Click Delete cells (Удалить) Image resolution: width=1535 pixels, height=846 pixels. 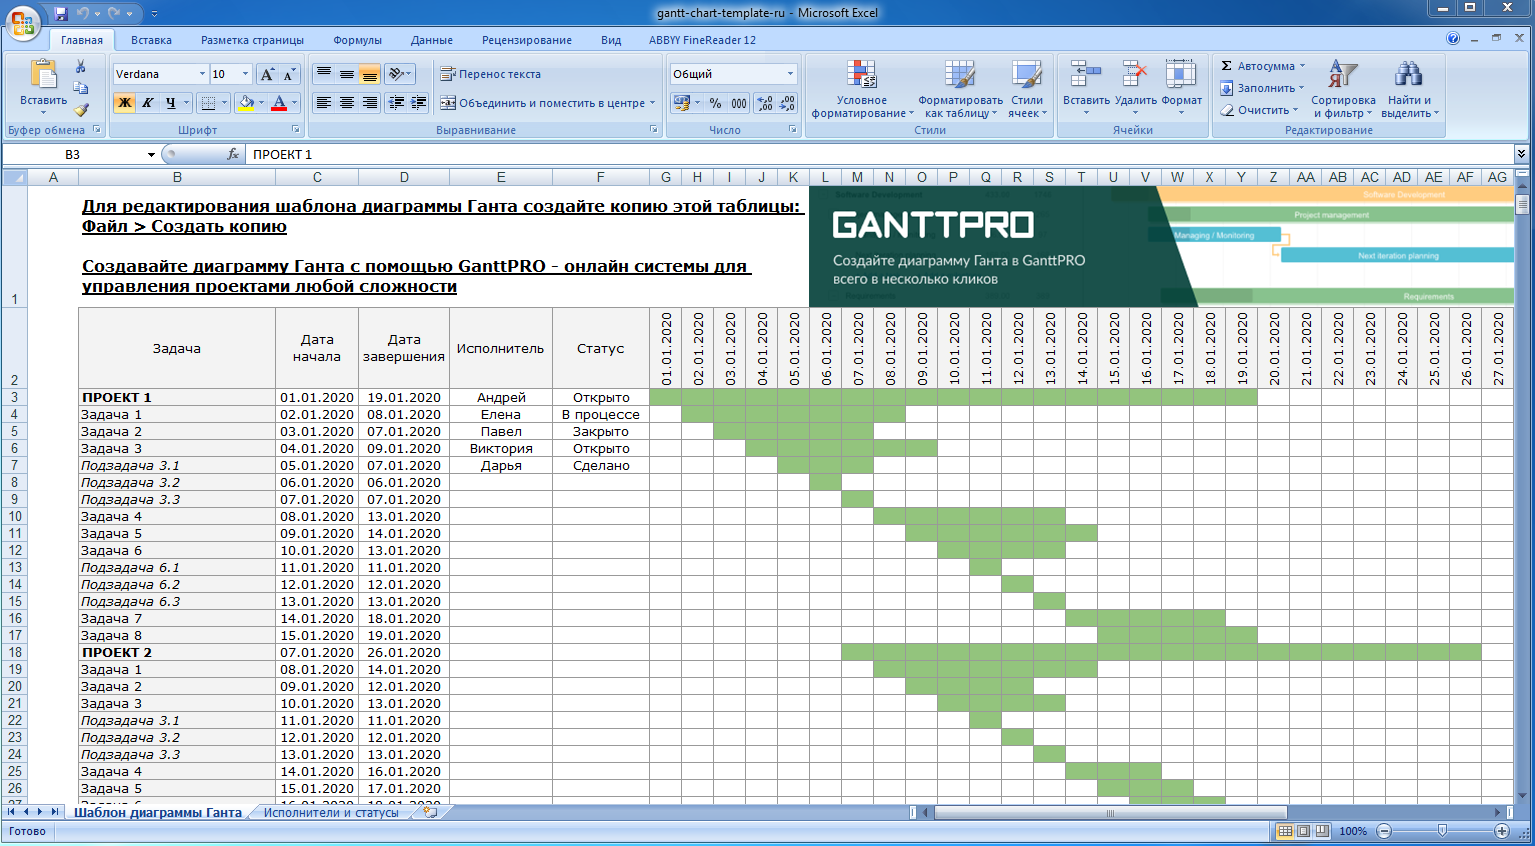coord(1135,88)
